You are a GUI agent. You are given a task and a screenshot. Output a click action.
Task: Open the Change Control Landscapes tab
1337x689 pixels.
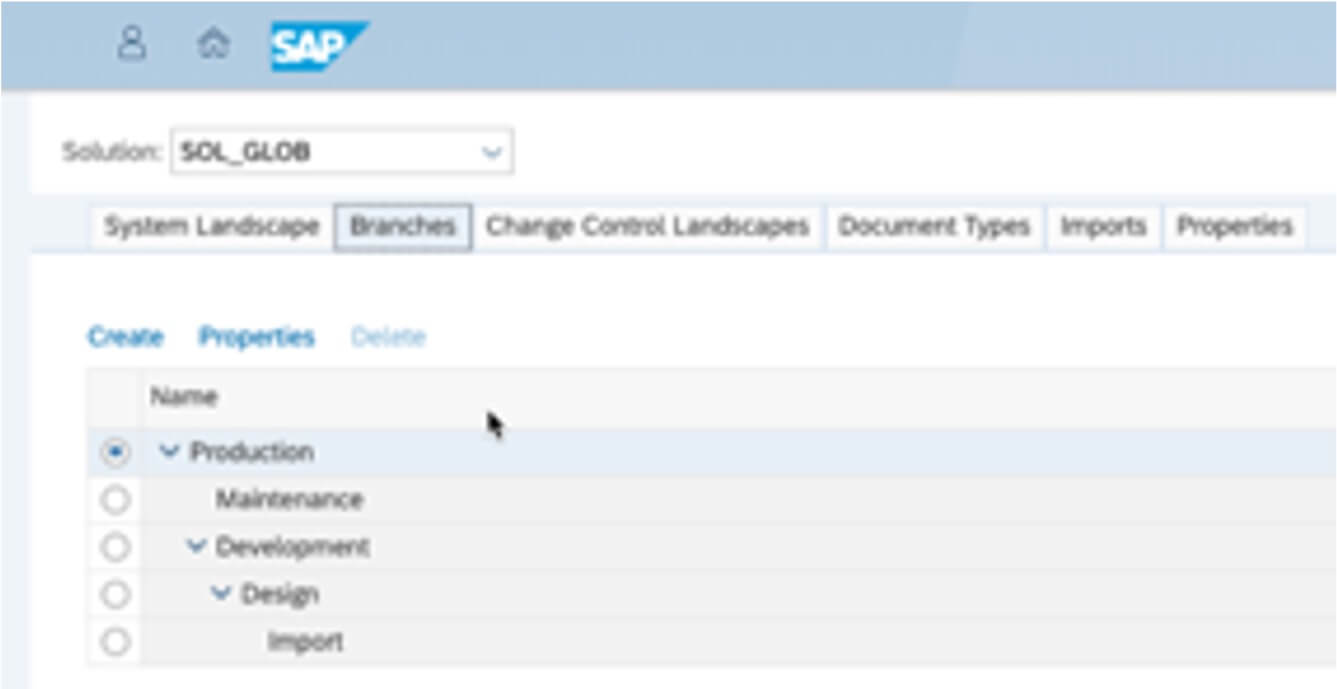[649, 226]
